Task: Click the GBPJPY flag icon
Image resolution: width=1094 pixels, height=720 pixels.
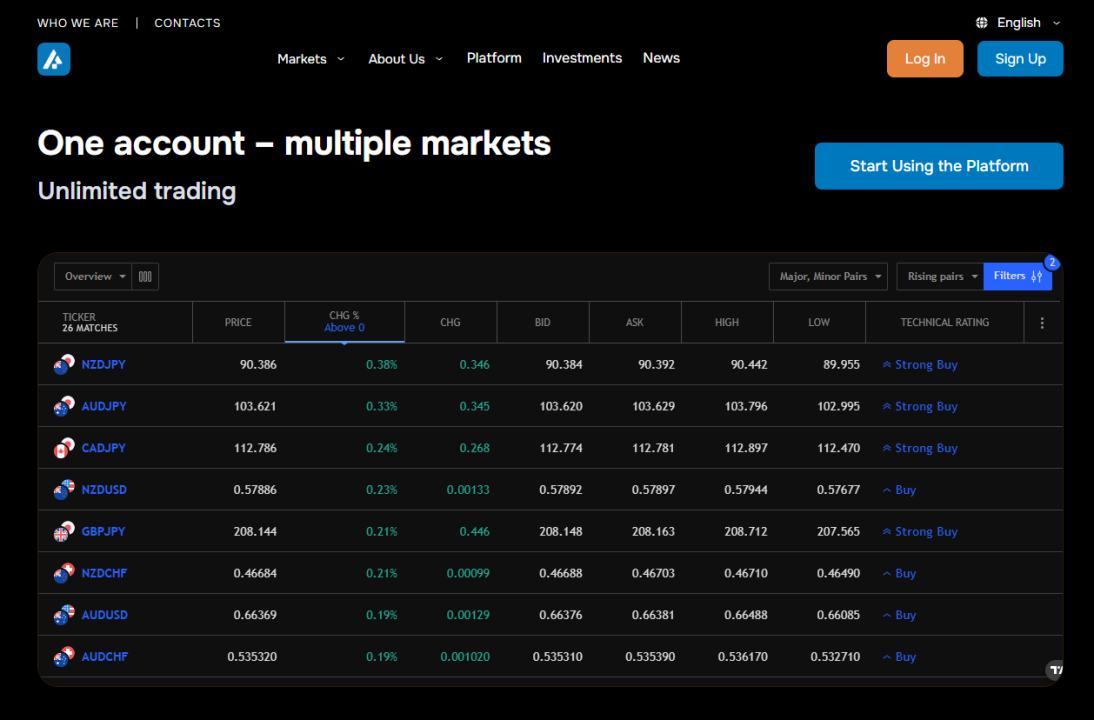Action: 64,532
